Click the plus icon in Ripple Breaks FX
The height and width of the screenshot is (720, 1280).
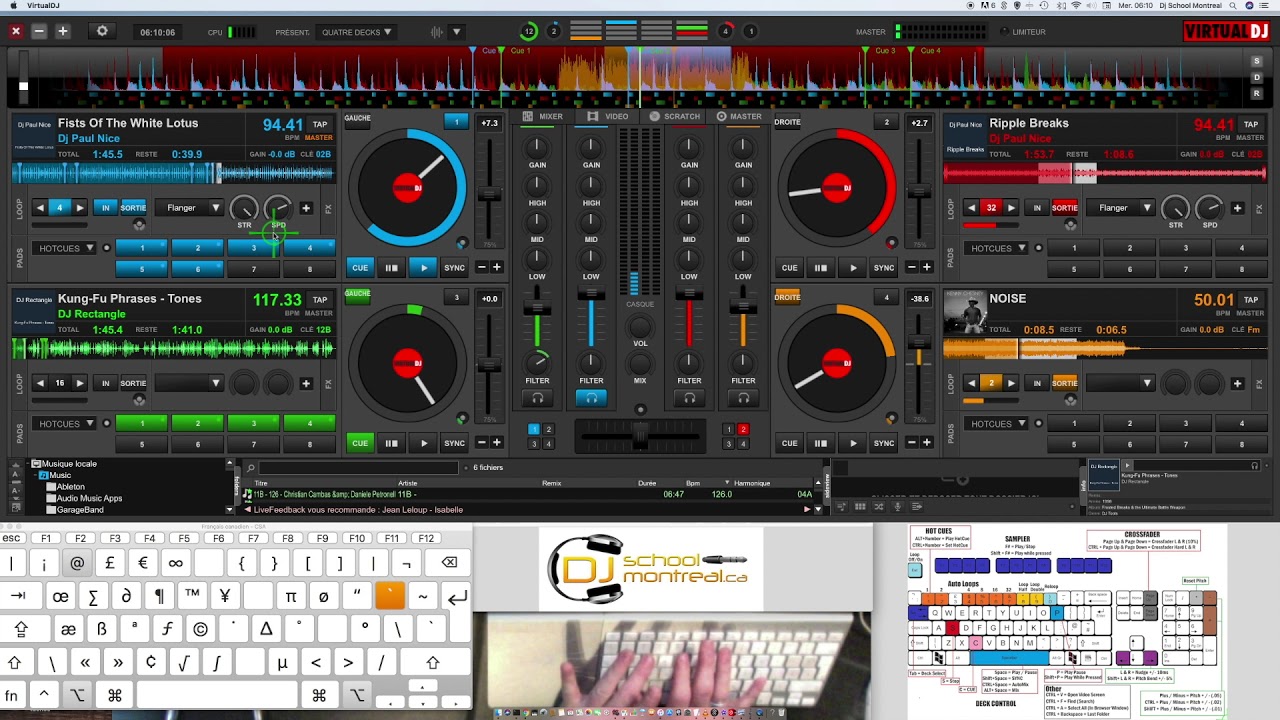pos(1237,208)
